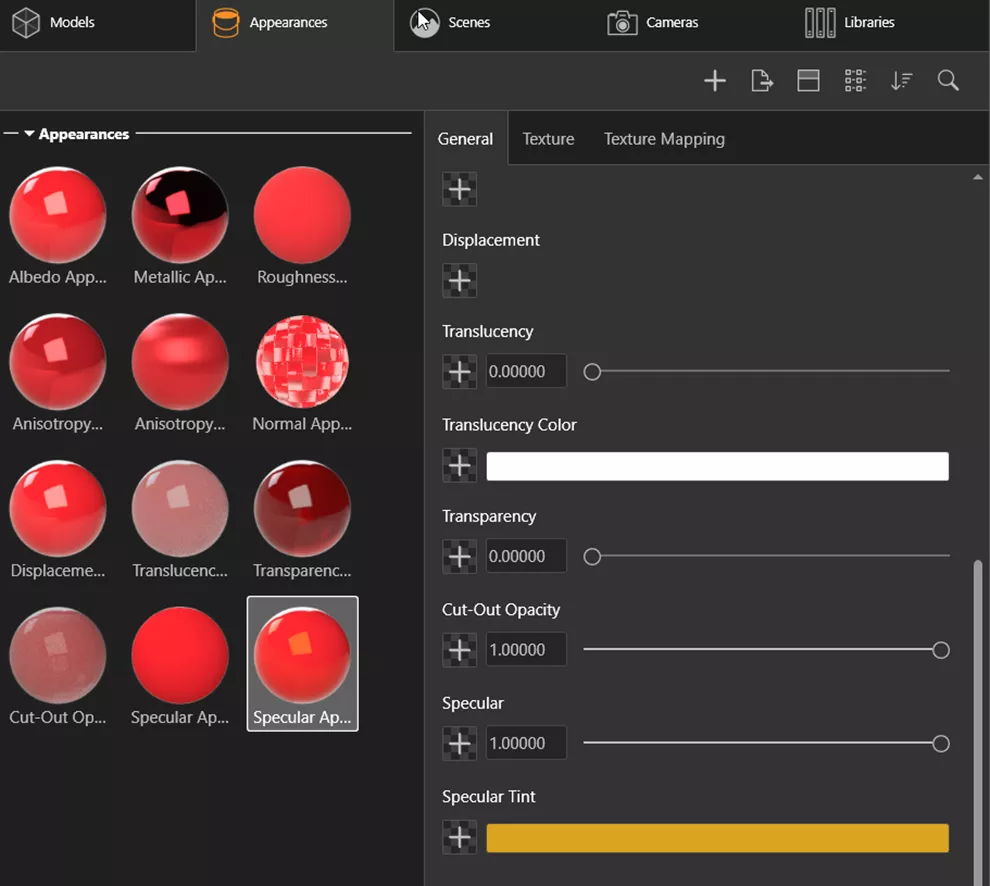Add texture map to Cut-Out Opacity
The image size is (990, 886).
tap(460, 650)
